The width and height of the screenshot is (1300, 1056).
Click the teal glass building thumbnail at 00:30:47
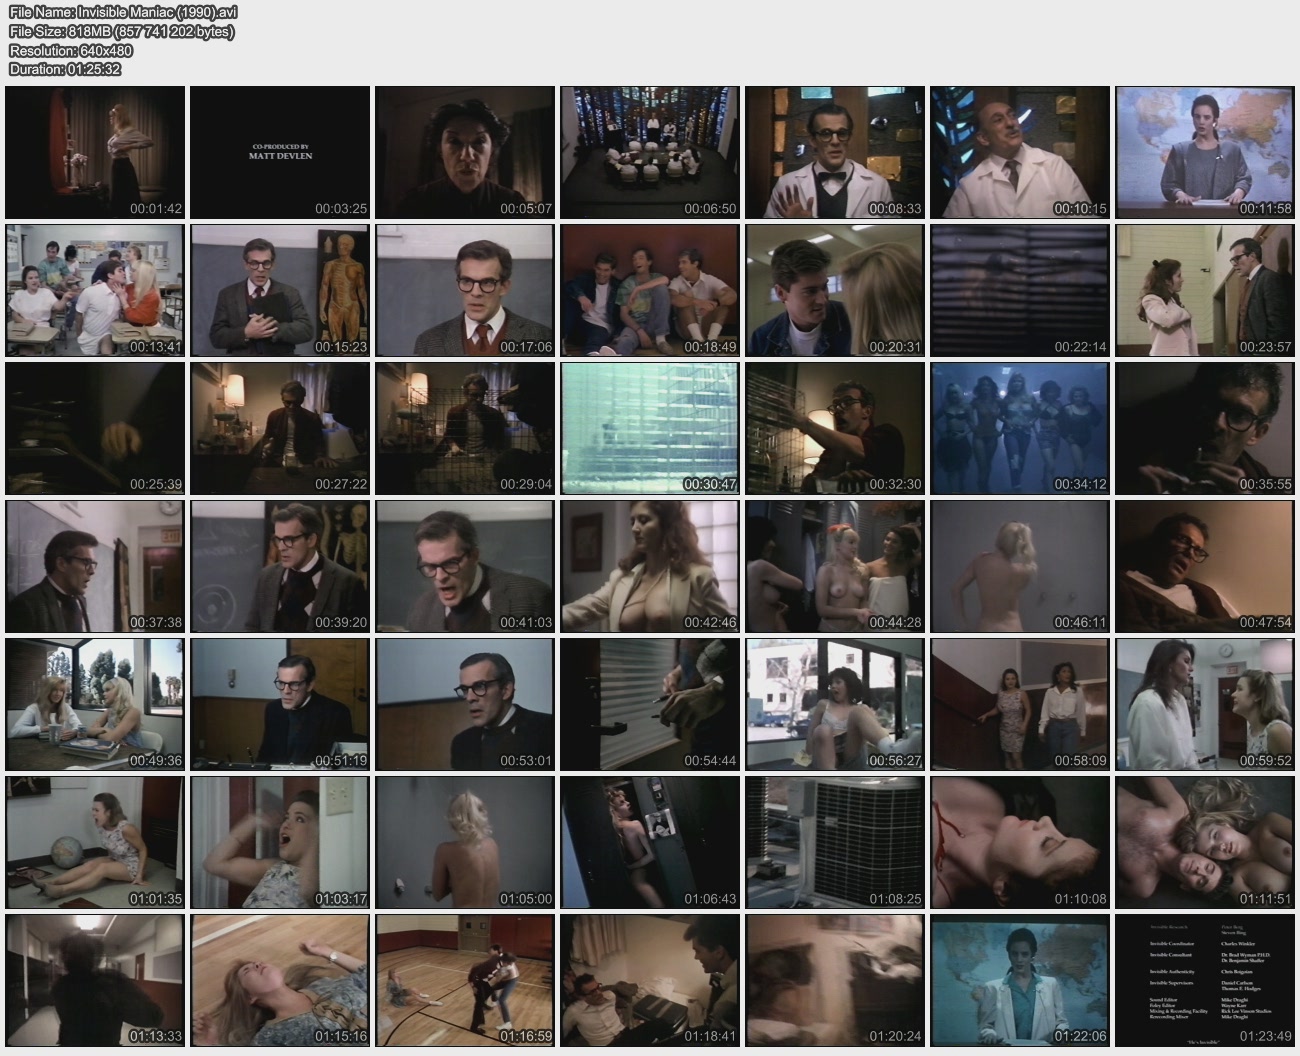tap(650, 428)
